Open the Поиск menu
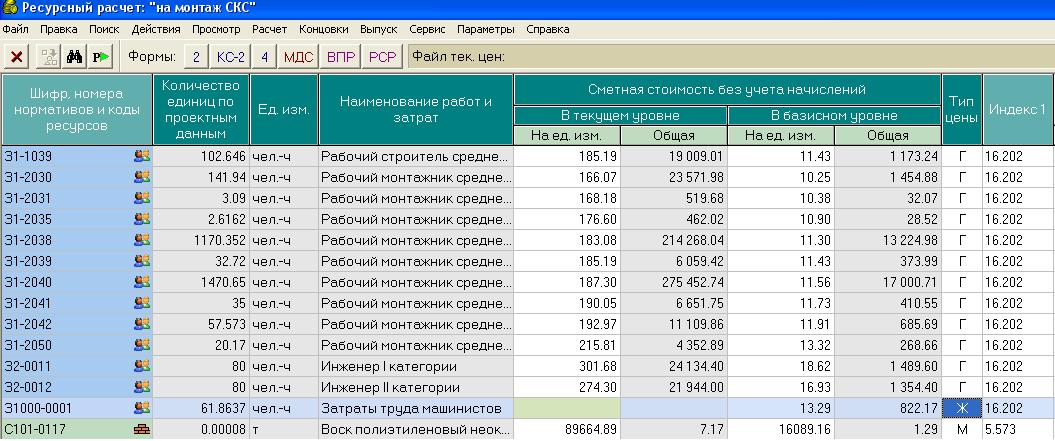The image size is (1055, 441). [x=104, y=30]
